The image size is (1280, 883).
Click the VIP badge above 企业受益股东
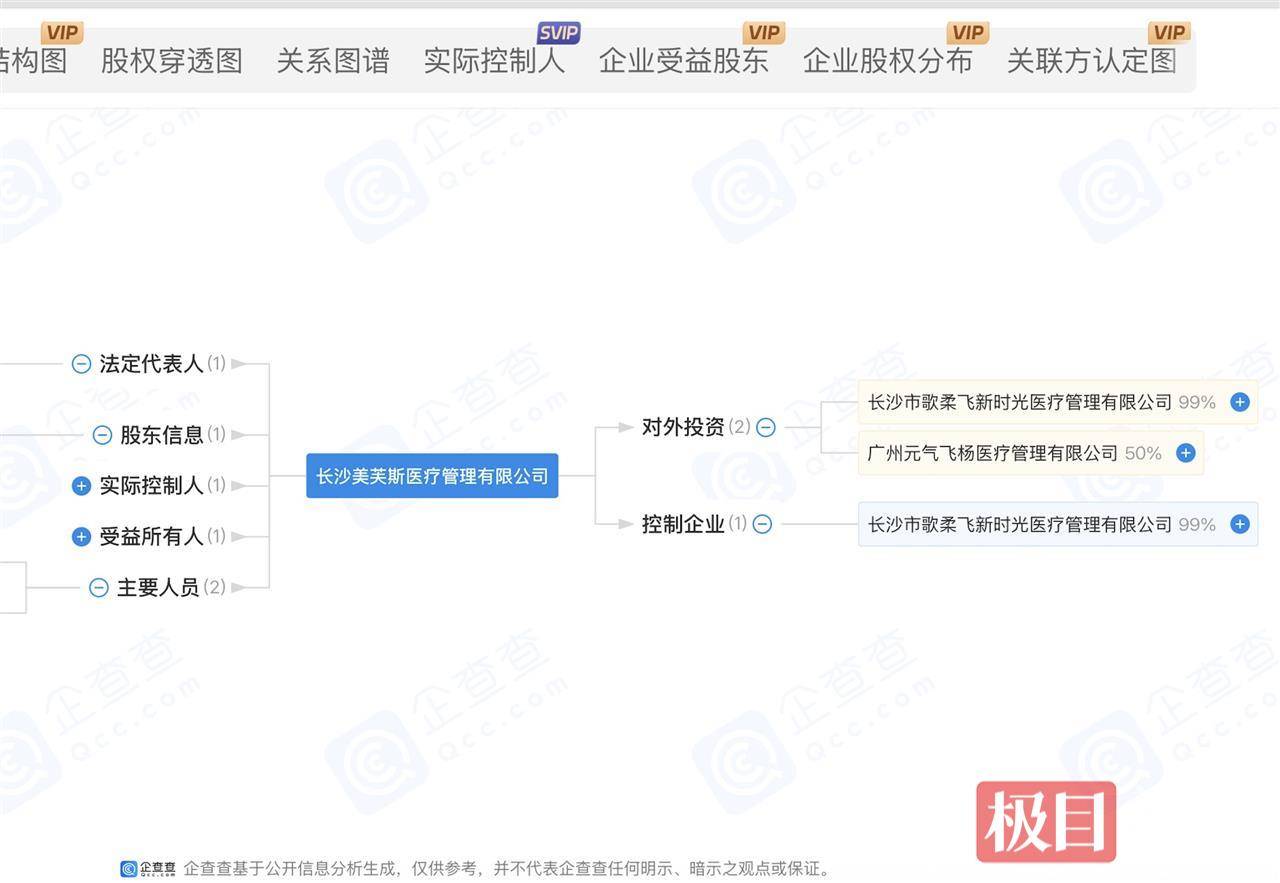point(762,31)
